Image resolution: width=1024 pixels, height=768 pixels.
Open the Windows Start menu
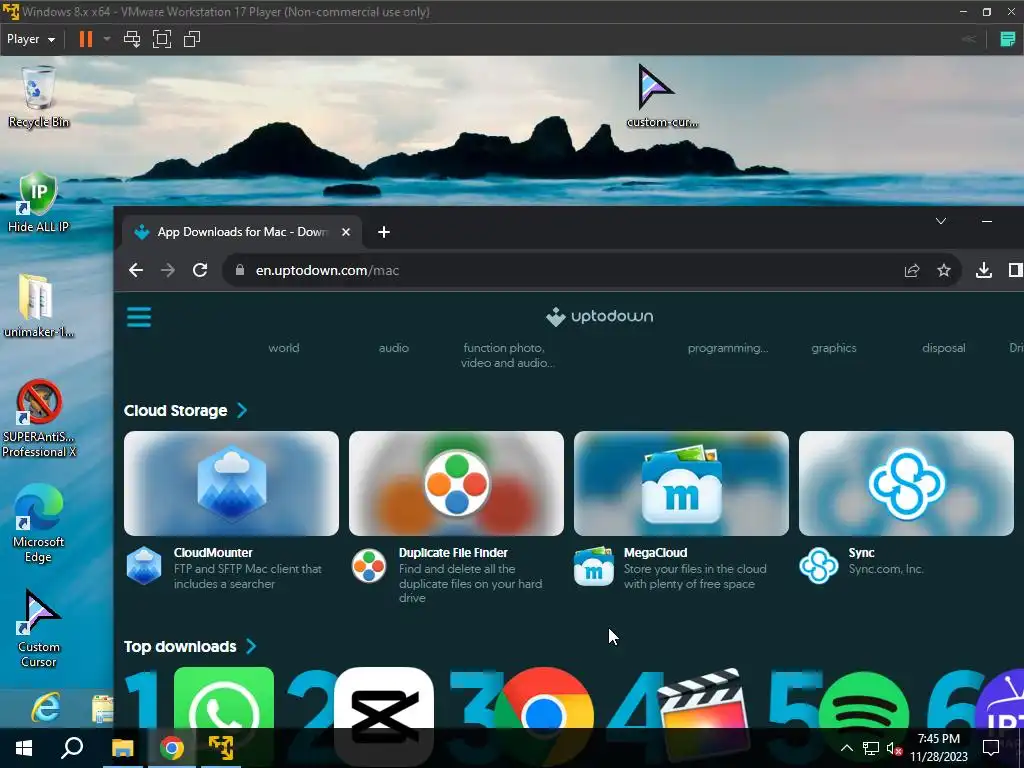[x=24, y=748]
